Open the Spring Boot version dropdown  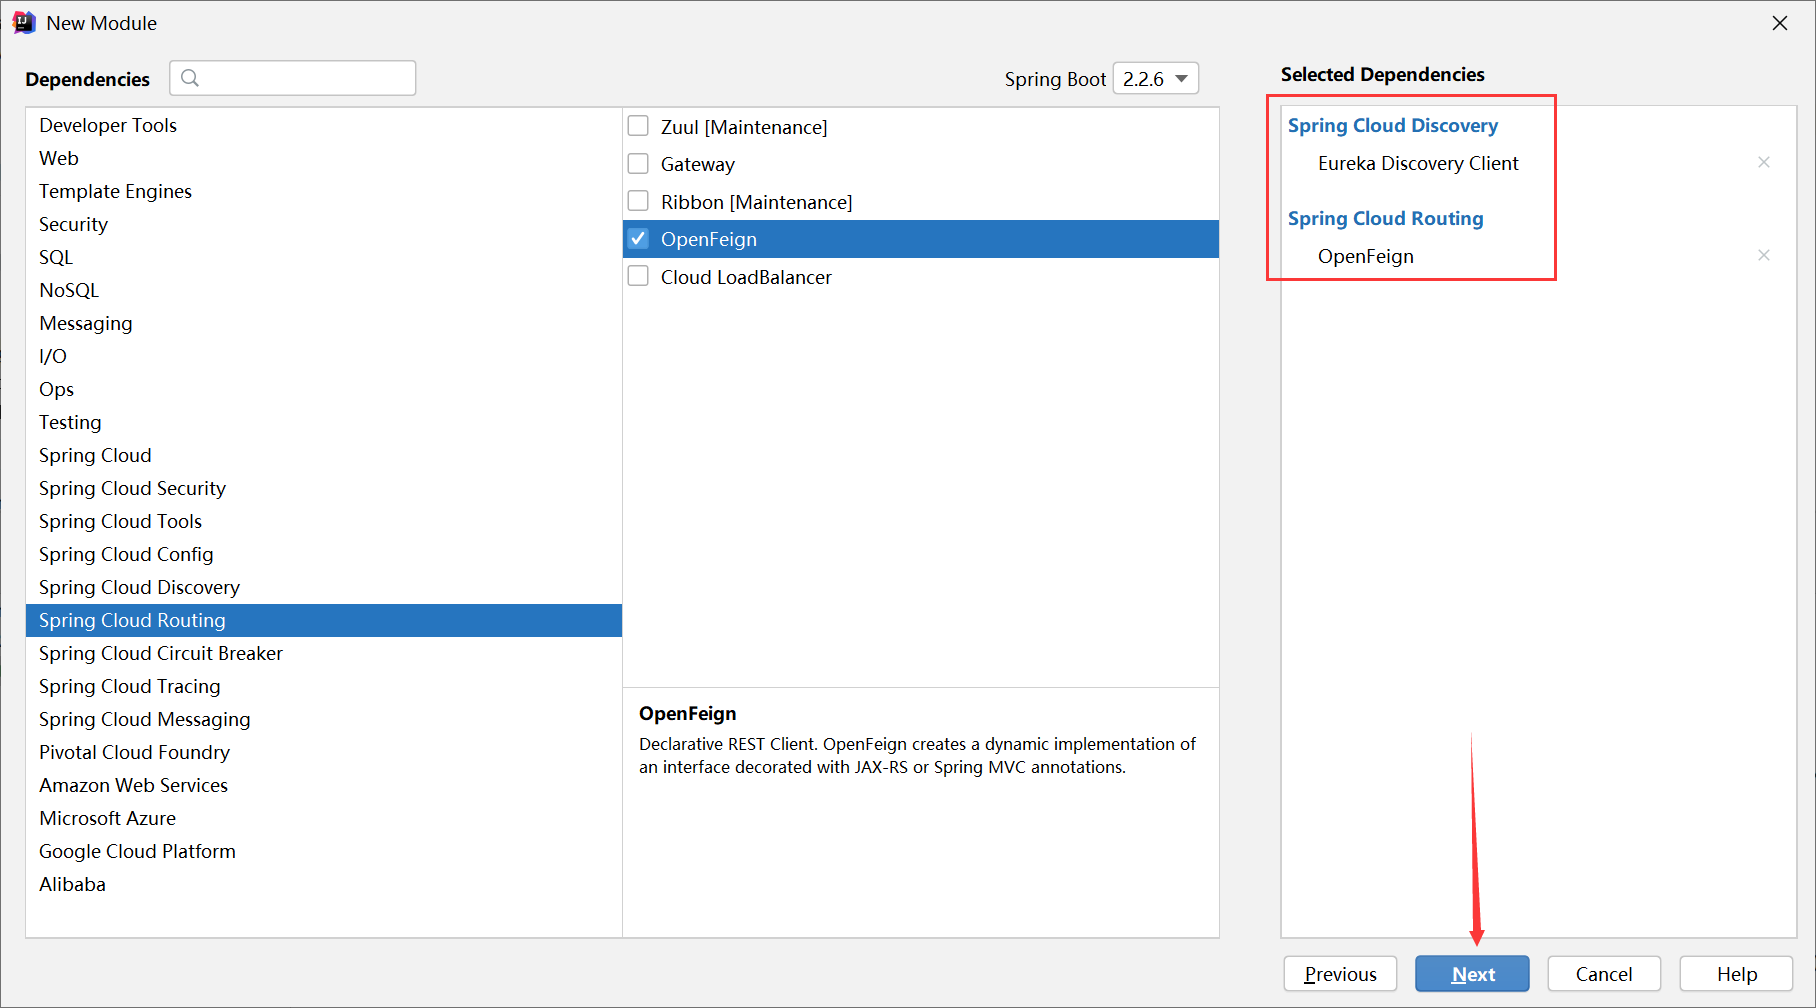1156,78
